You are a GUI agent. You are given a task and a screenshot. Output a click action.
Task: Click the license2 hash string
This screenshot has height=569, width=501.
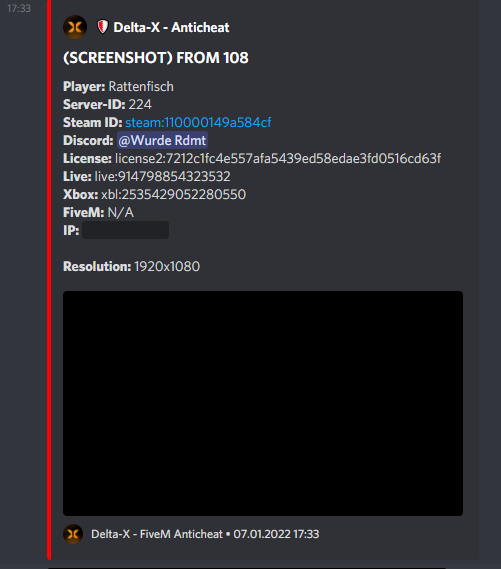pyautogui.click(x=278, y=159)
